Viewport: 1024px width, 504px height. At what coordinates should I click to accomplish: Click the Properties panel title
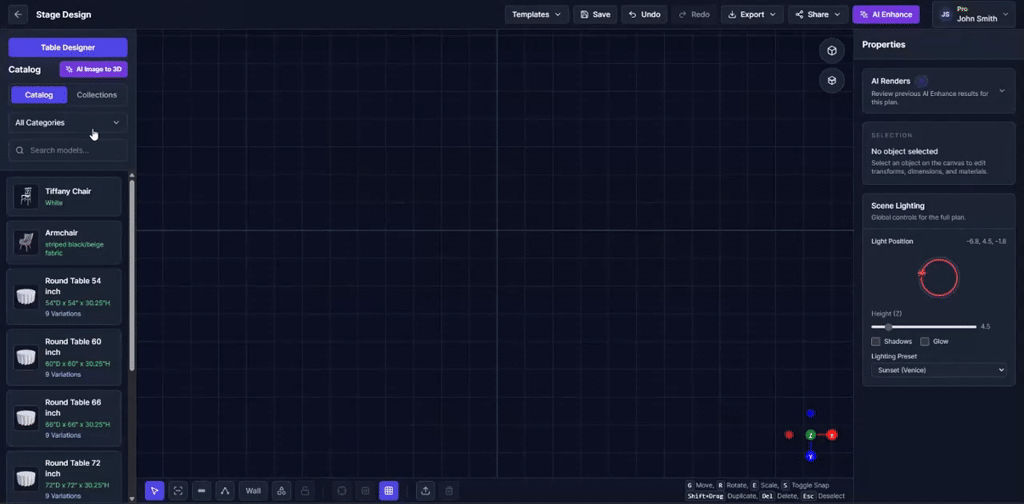click(884, 44)
